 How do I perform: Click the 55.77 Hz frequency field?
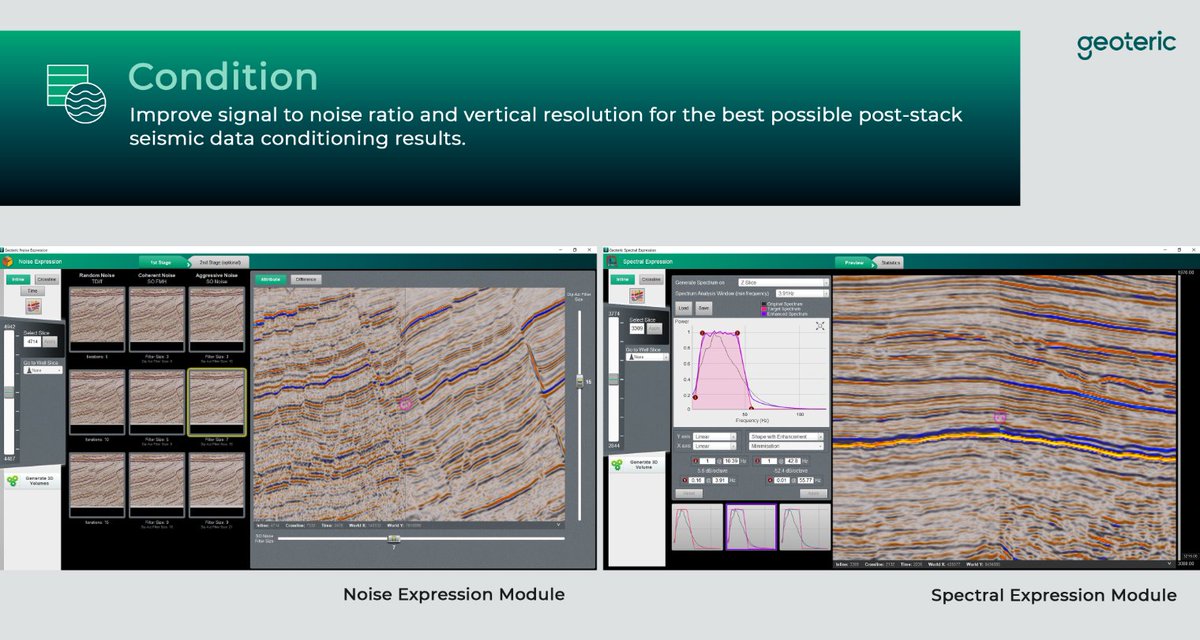point(805,480)
